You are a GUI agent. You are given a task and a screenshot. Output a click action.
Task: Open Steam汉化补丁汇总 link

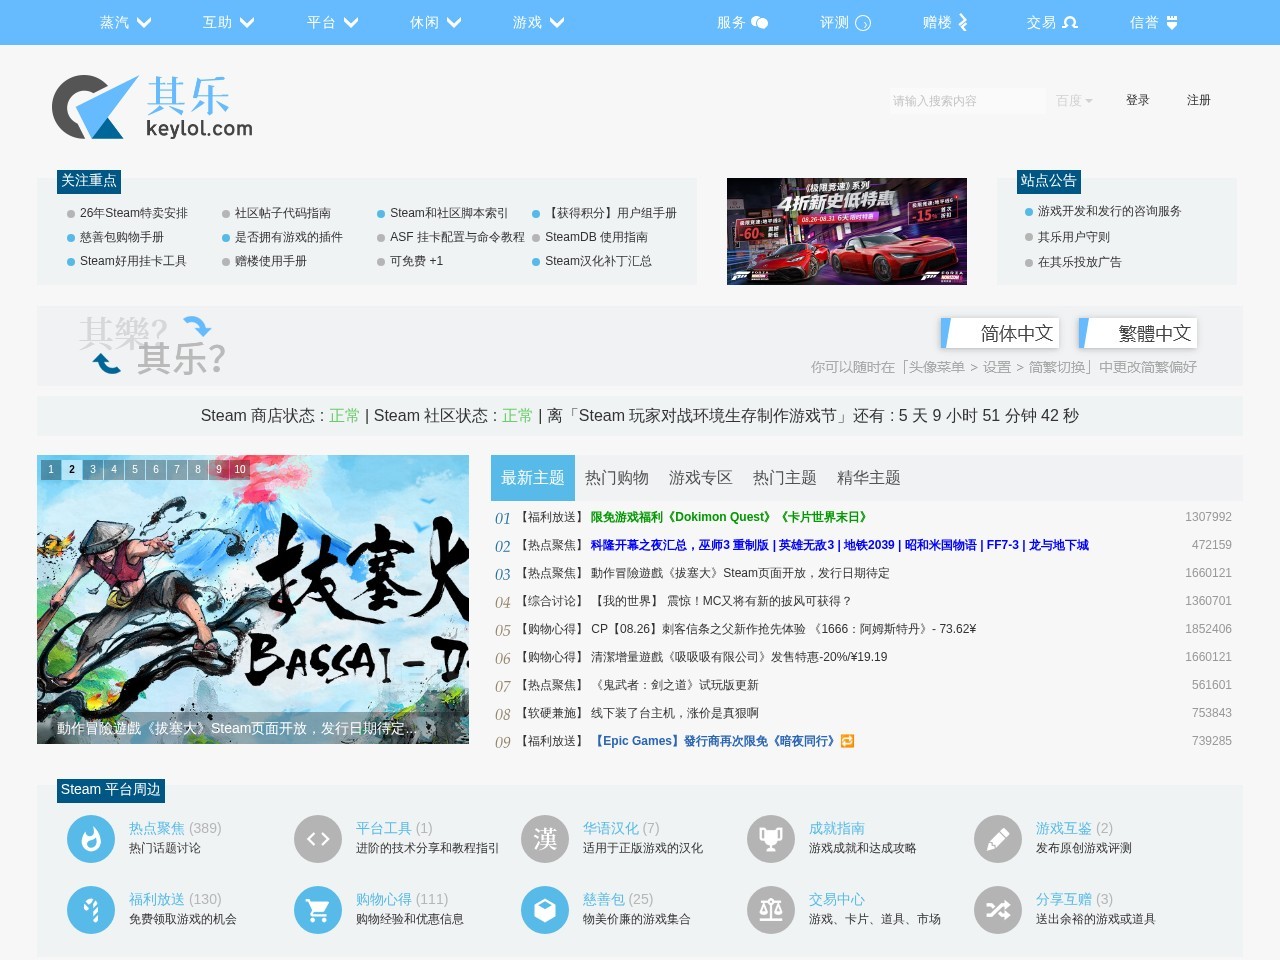[x=598, y=261]
